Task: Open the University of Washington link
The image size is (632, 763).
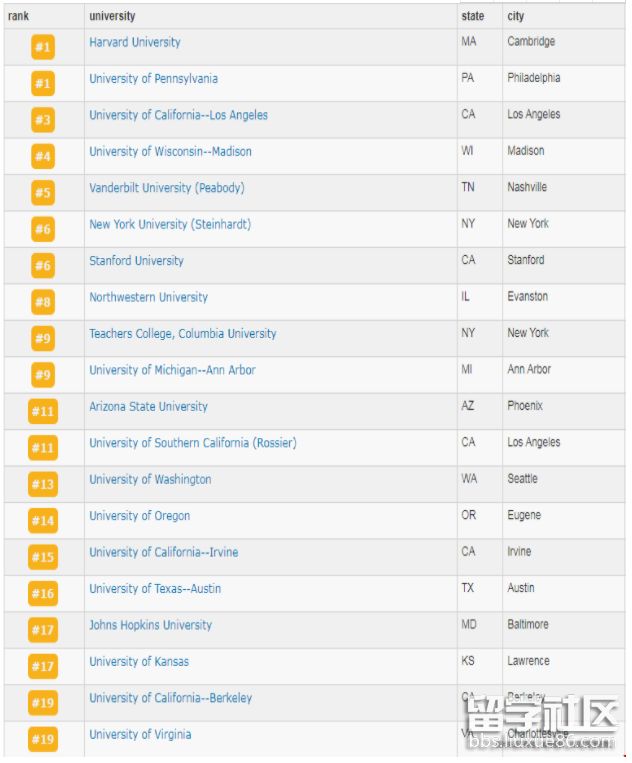Action: pos(150,480)
